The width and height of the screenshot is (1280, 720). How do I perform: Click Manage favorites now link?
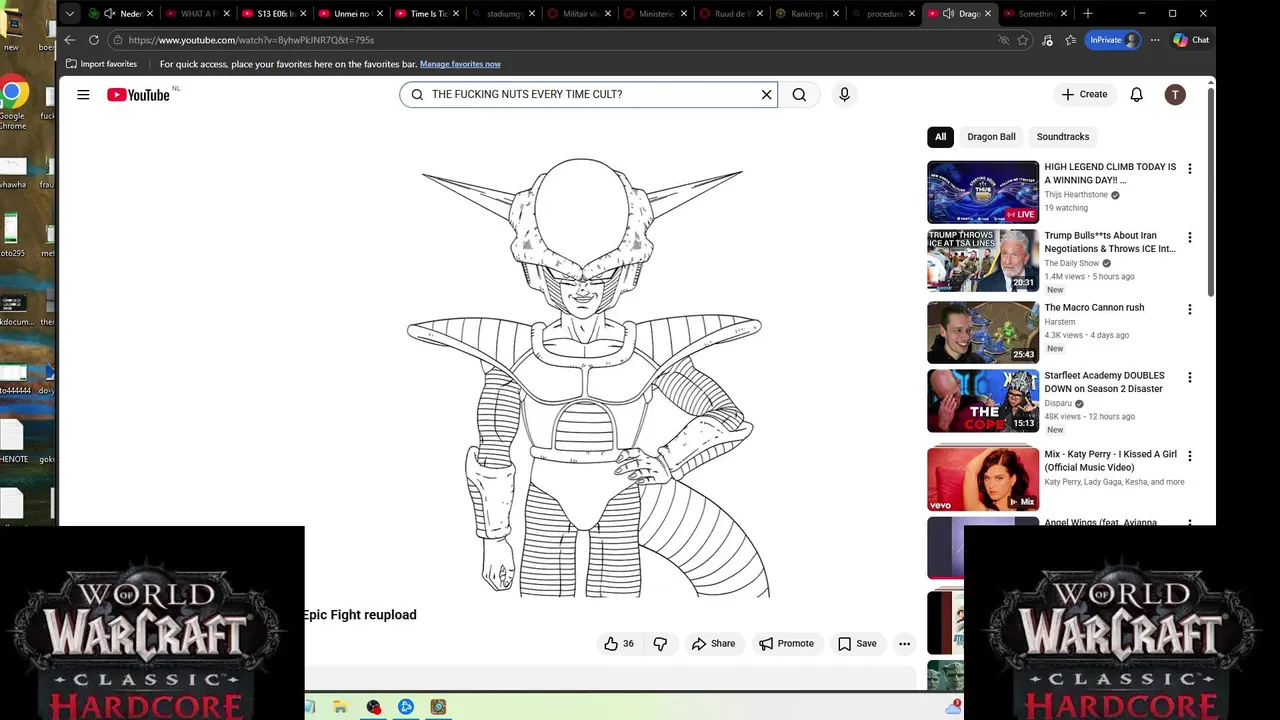click(x=460, y=64)
